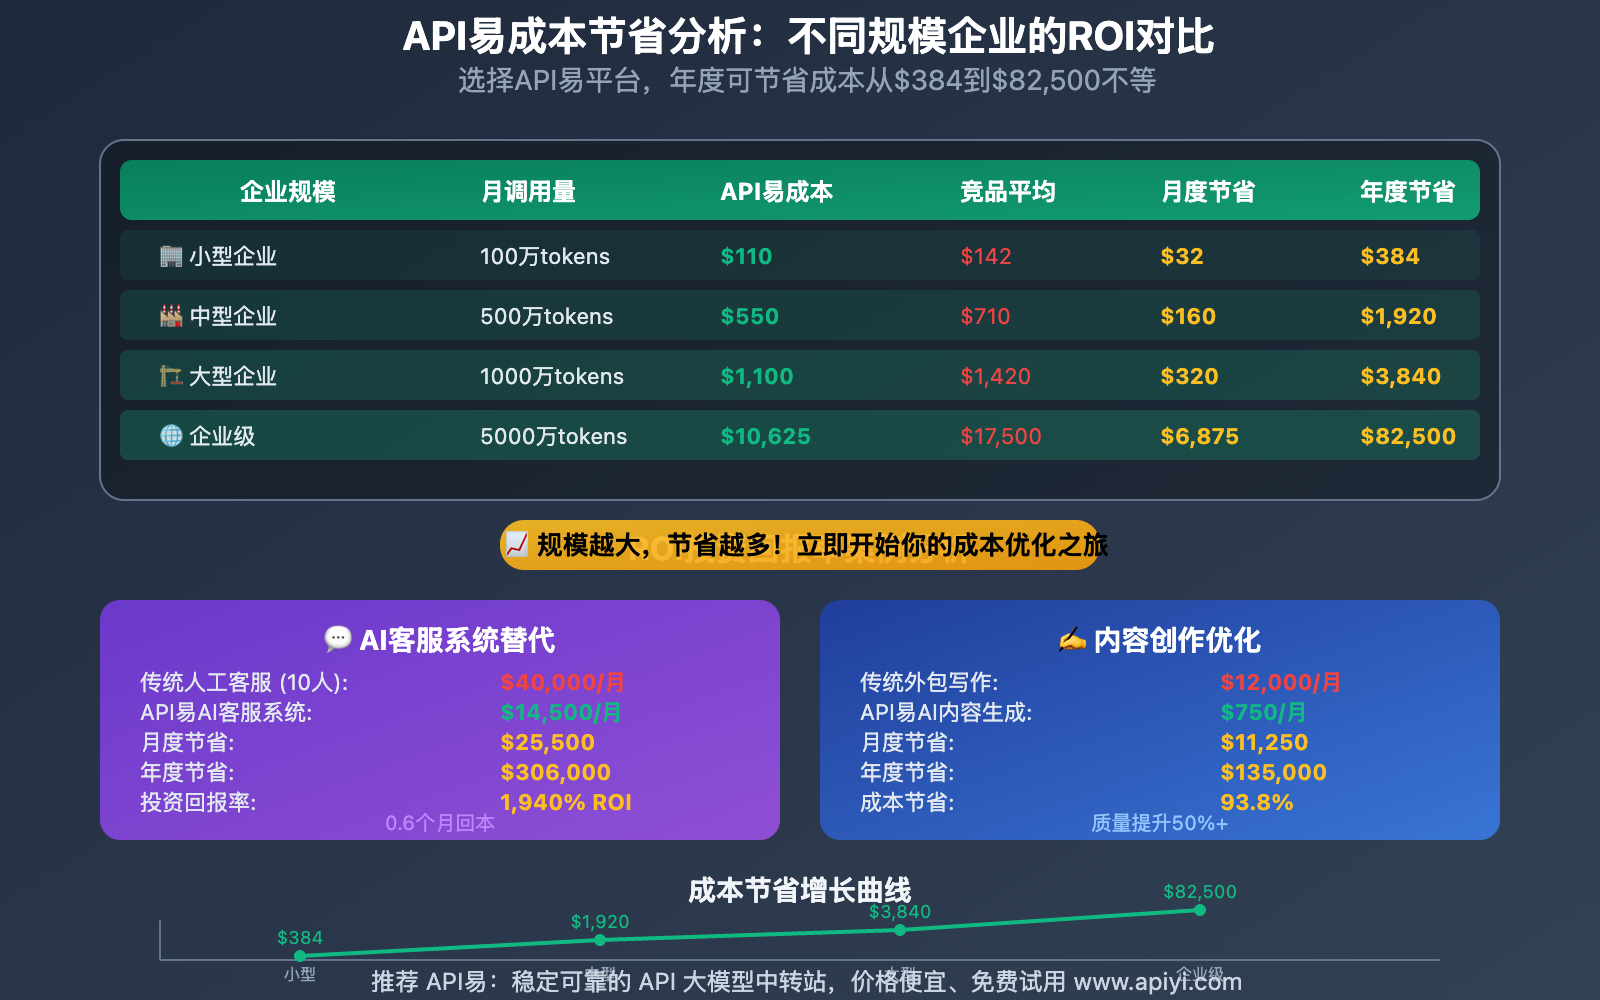Click the $82,500 data point on growth curve
This screenshot has width=1600, height=1000.
pyautogui.click(x=1200, y=910)
